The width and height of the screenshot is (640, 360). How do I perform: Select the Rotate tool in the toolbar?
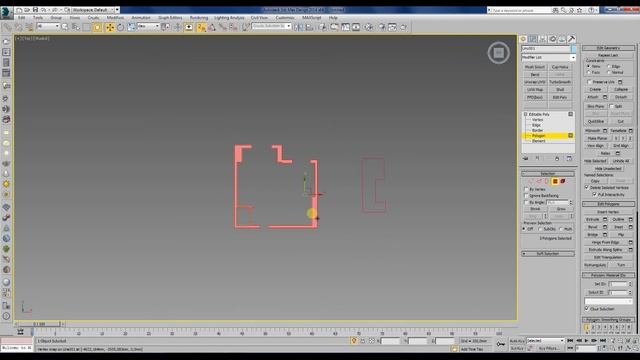pos(120,27)
